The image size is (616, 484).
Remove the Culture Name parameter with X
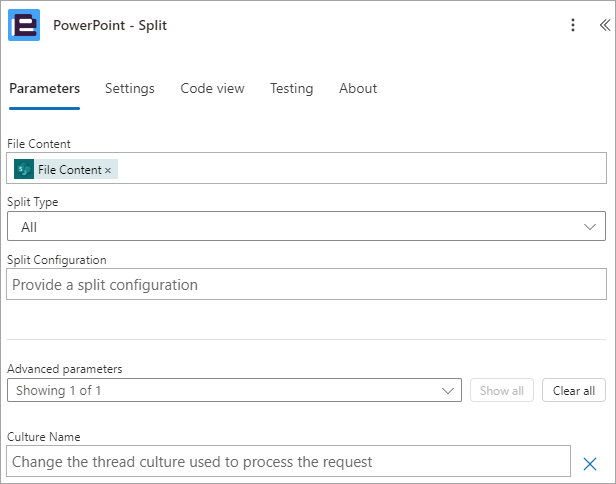590,464
